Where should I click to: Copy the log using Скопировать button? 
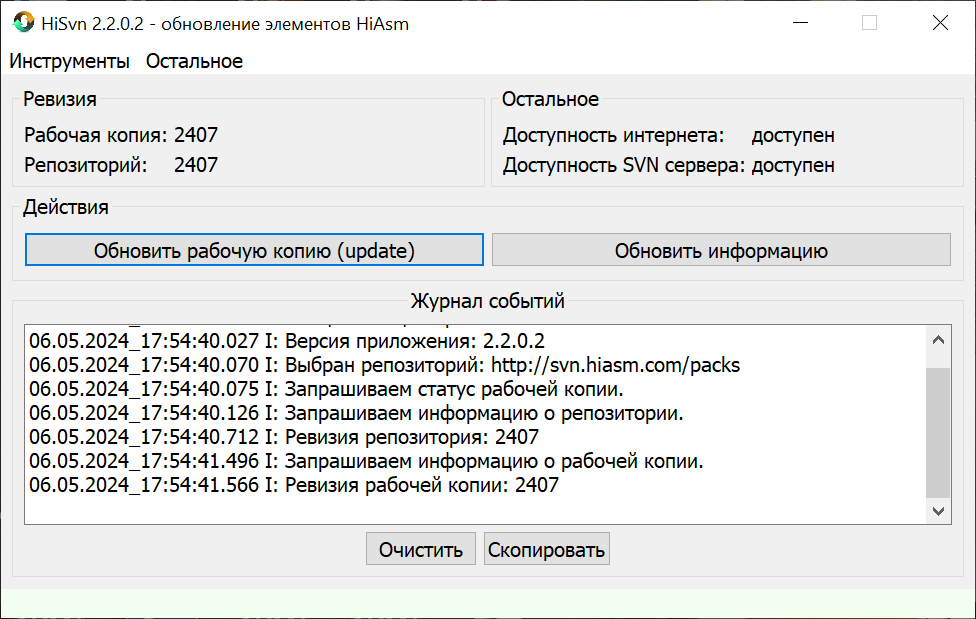pyautogui.click(x=547, y=549)
